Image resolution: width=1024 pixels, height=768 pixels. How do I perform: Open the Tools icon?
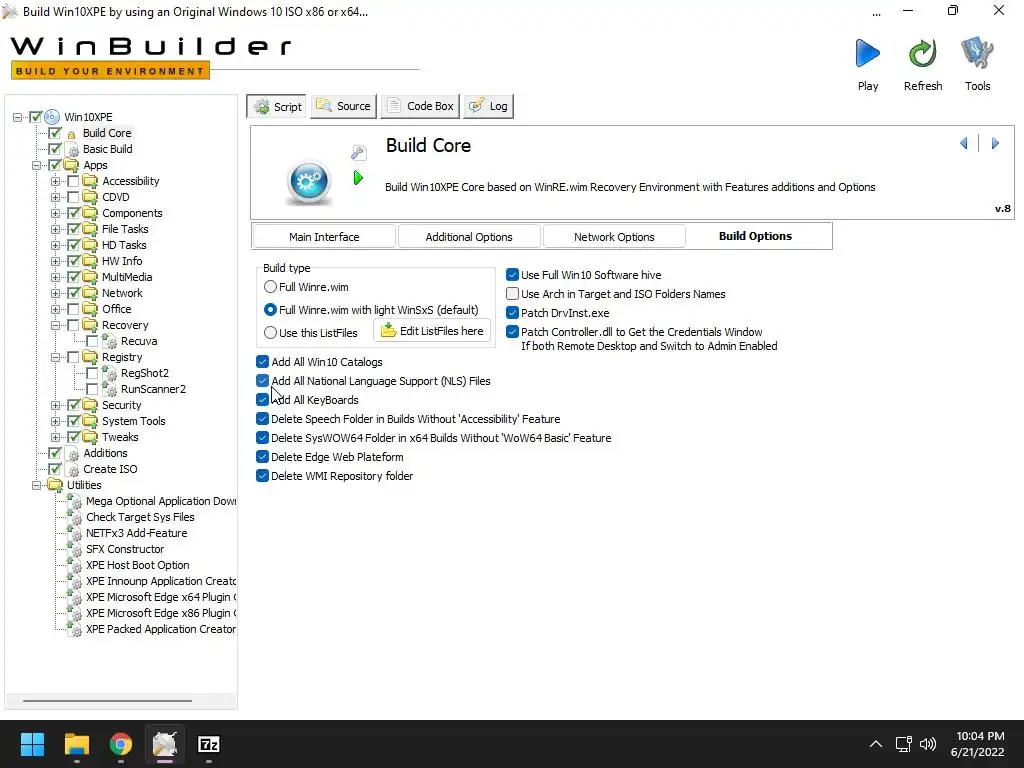pos(977,54)
